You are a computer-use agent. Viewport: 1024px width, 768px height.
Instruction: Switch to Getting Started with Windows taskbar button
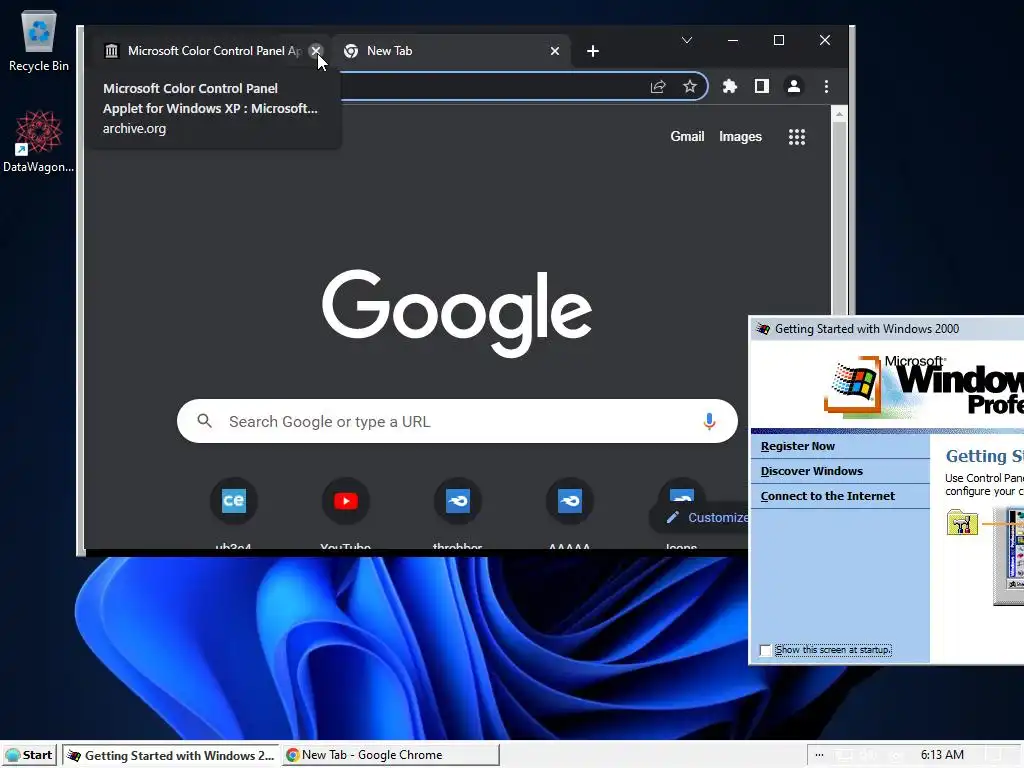(171, 755)
